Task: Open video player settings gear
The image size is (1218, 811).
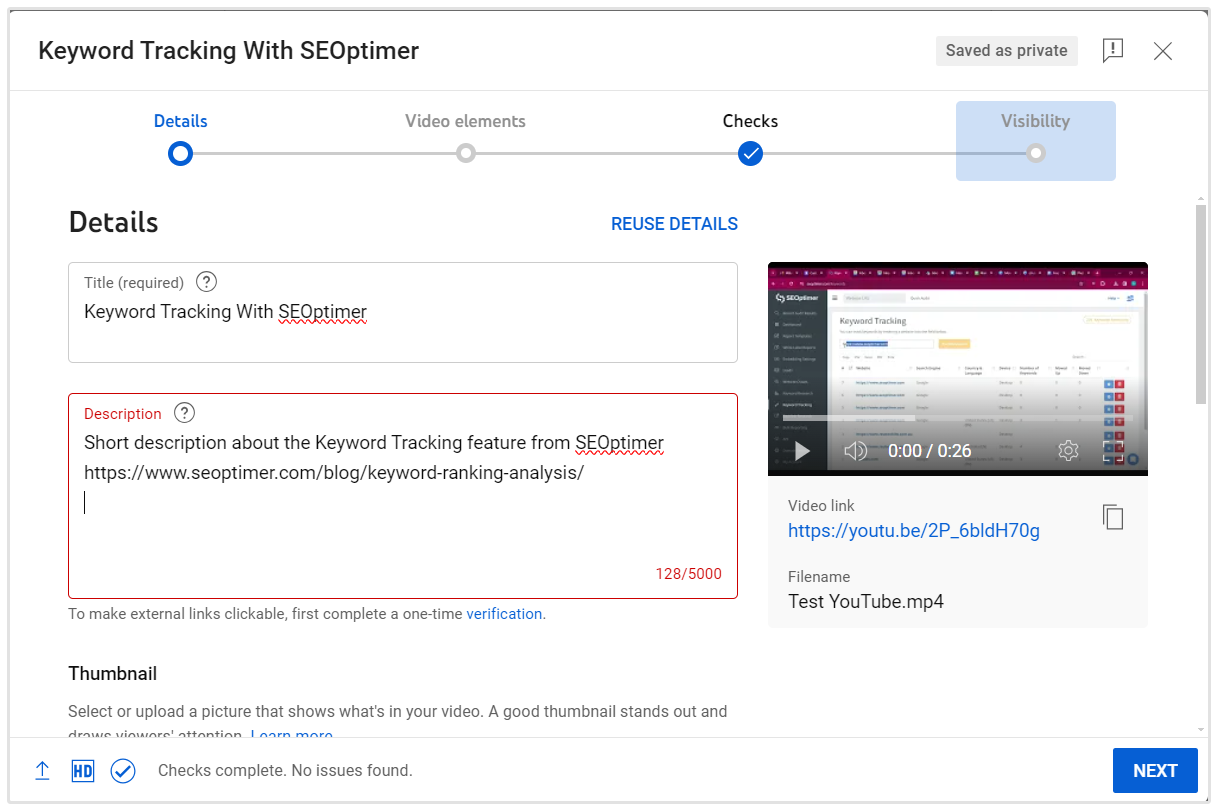Action: coord(1068,451)
